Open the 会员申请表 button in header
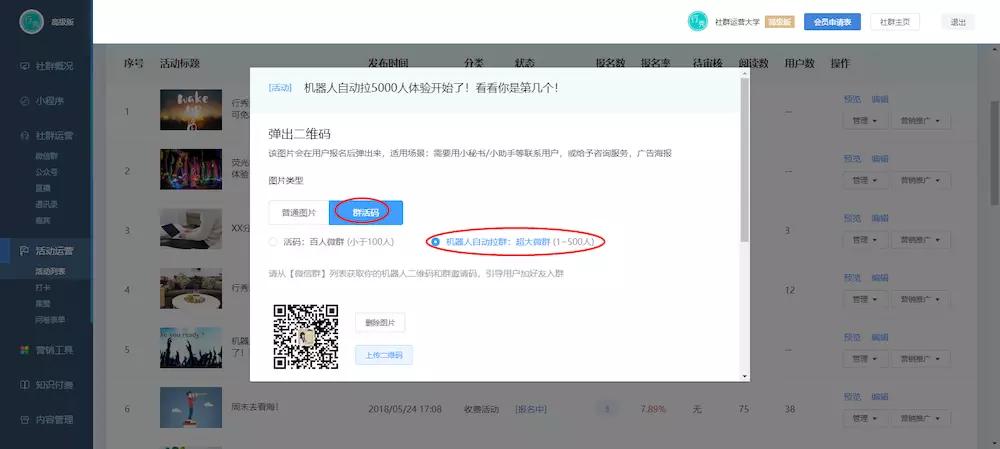The width and height of the screenshot is (1000, 449). pos(832,22)
